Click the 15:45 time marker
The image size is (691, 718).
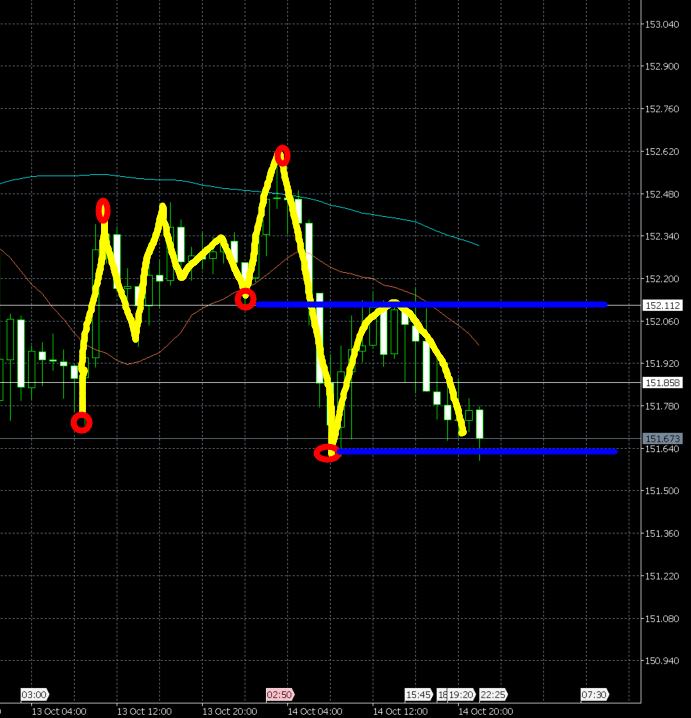[418, 694]
